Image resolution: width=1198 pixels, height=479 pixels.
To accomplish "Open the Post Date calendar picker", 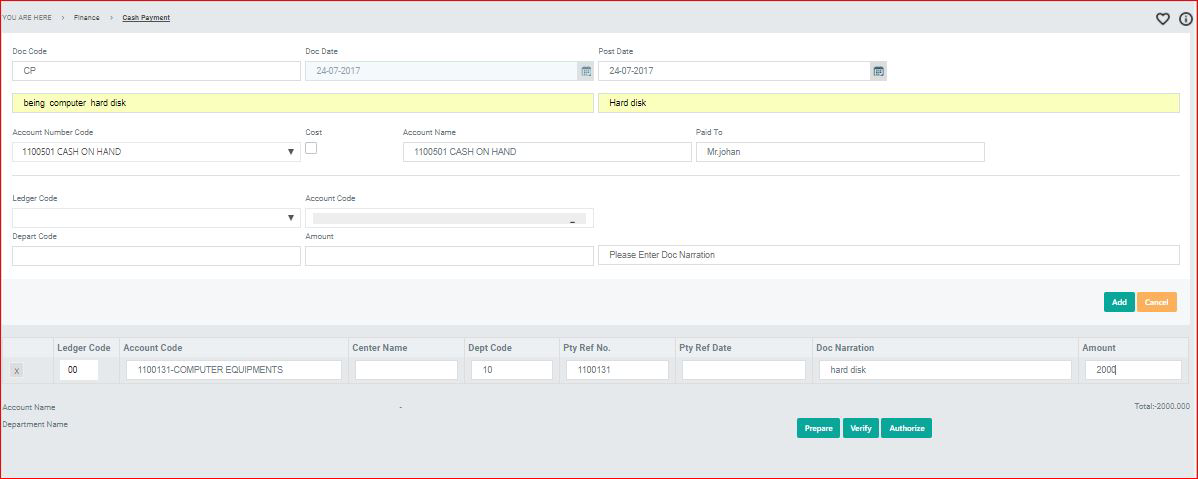I will (878, 71).
